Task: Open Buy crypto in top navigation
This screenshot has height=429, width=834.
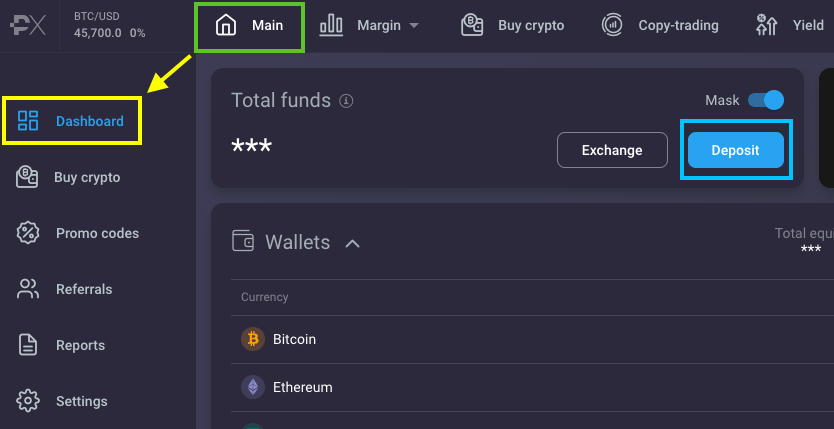Action: [512, 25]
